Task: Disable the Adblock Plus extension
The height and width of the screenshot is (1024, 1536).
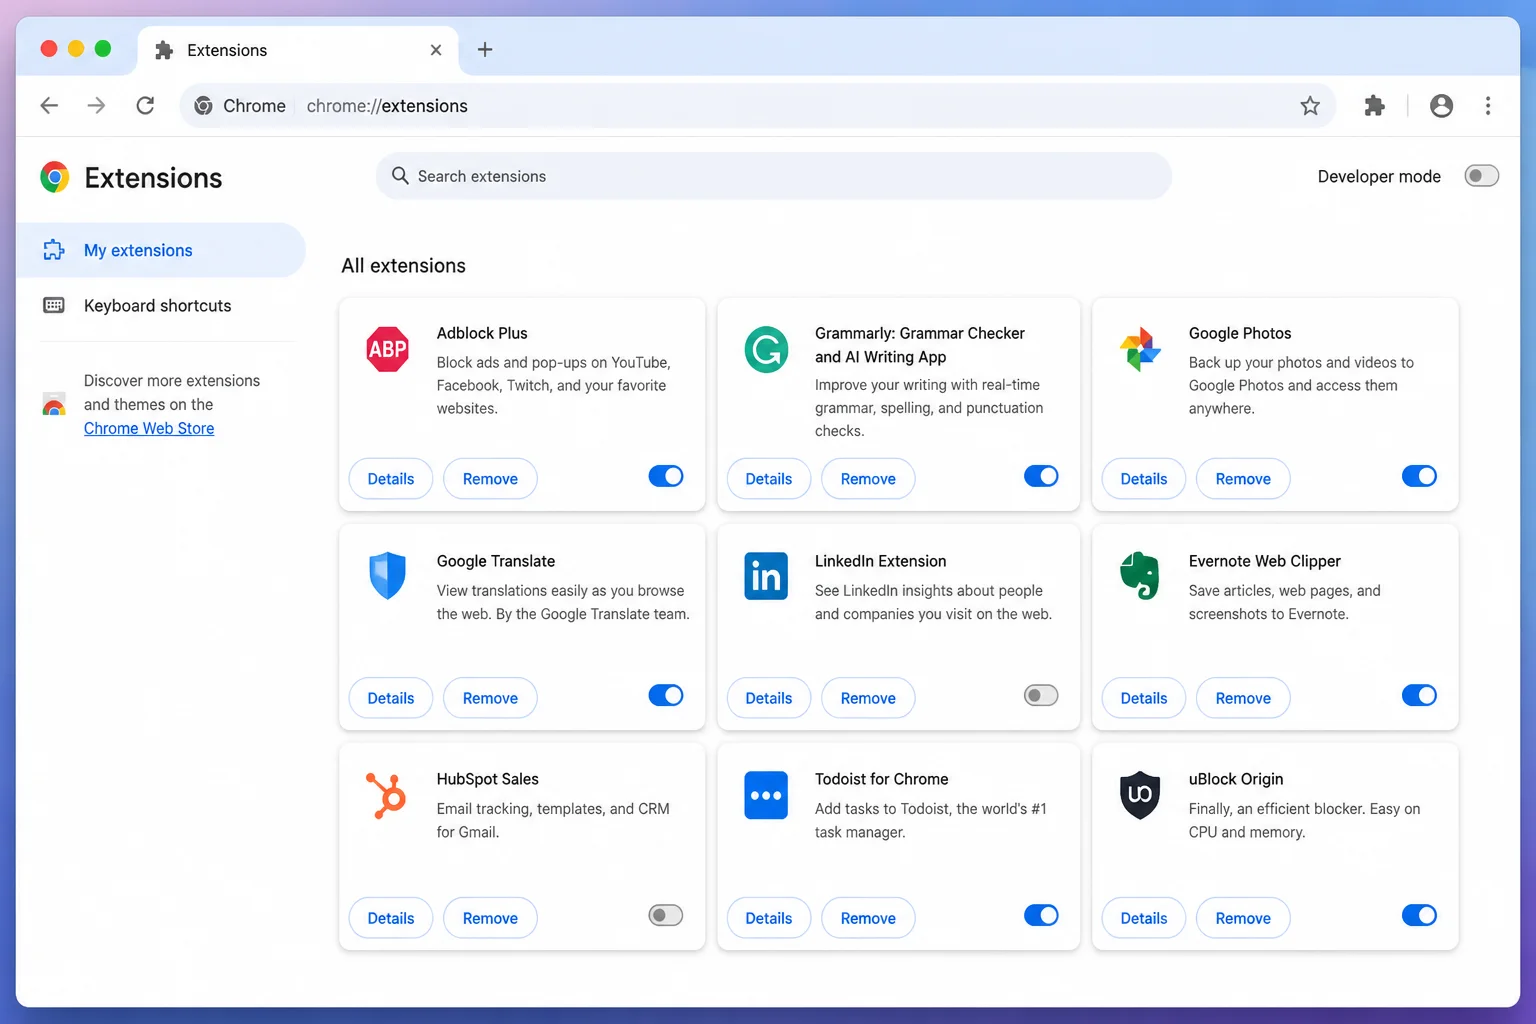Action: tap(666, 476)
